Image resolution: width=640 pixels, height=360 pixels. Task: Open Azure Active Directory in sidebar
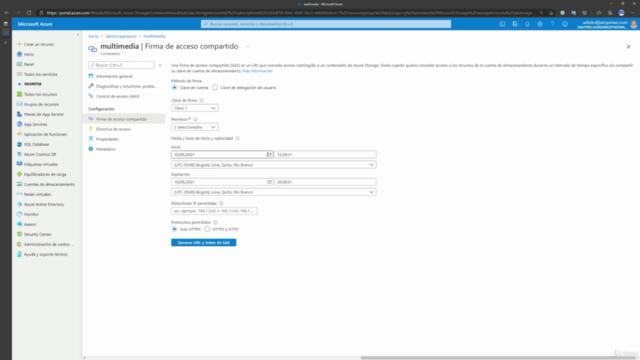45,204
